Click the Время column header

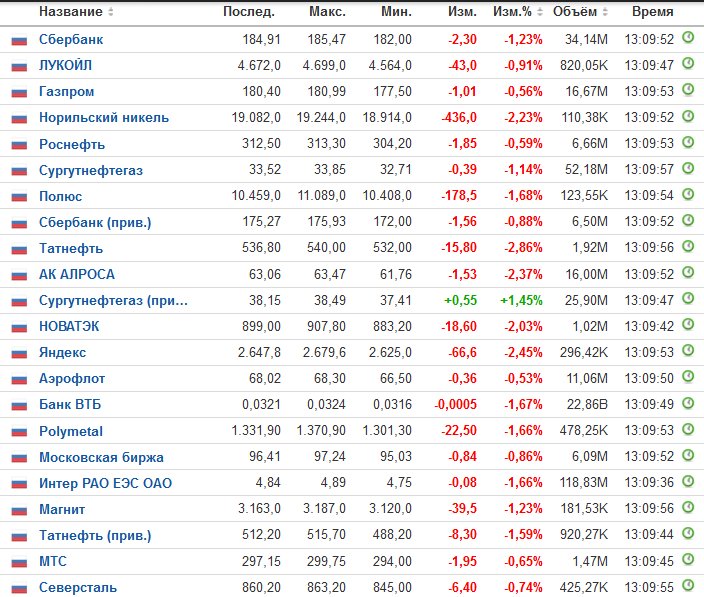[653, 12]
